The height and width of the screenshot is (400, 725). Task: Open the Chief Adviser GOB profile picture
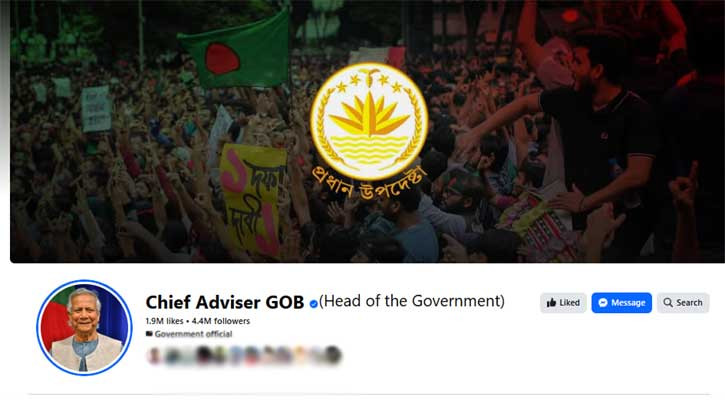point(84,327)
